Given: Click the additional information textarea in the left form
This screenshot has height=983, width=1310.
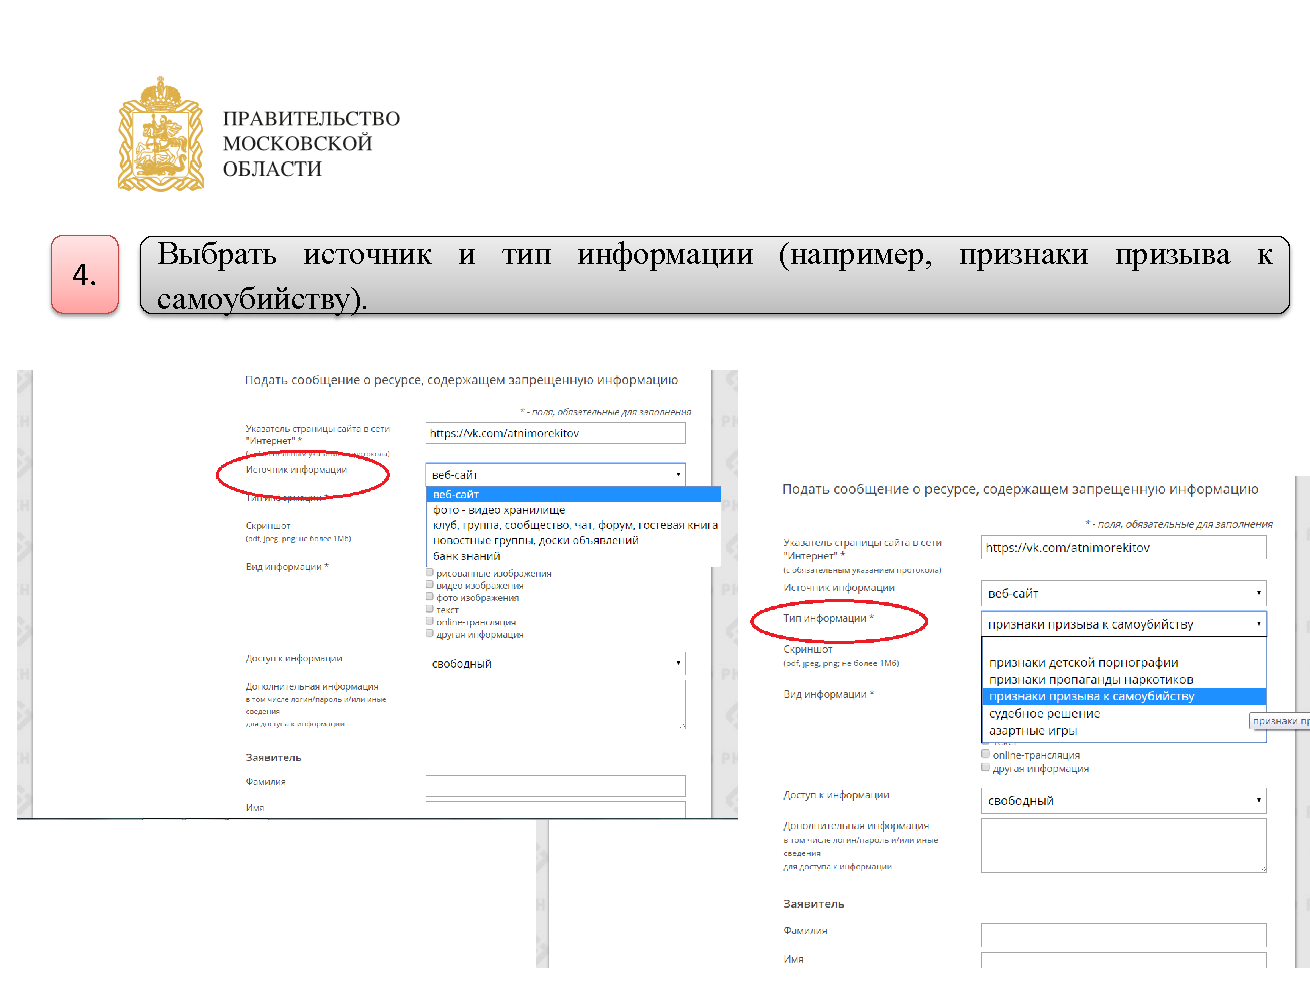Looking at the screenshot, I should pos(555,705).
